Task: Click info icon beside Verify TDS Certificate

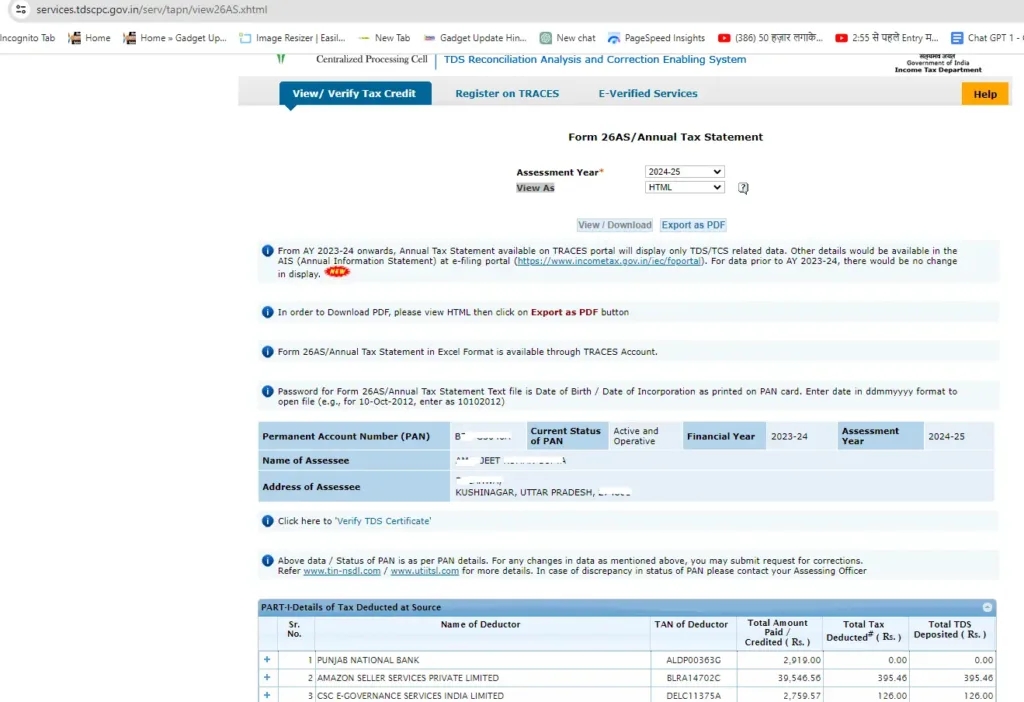Action: pos(267,521)
